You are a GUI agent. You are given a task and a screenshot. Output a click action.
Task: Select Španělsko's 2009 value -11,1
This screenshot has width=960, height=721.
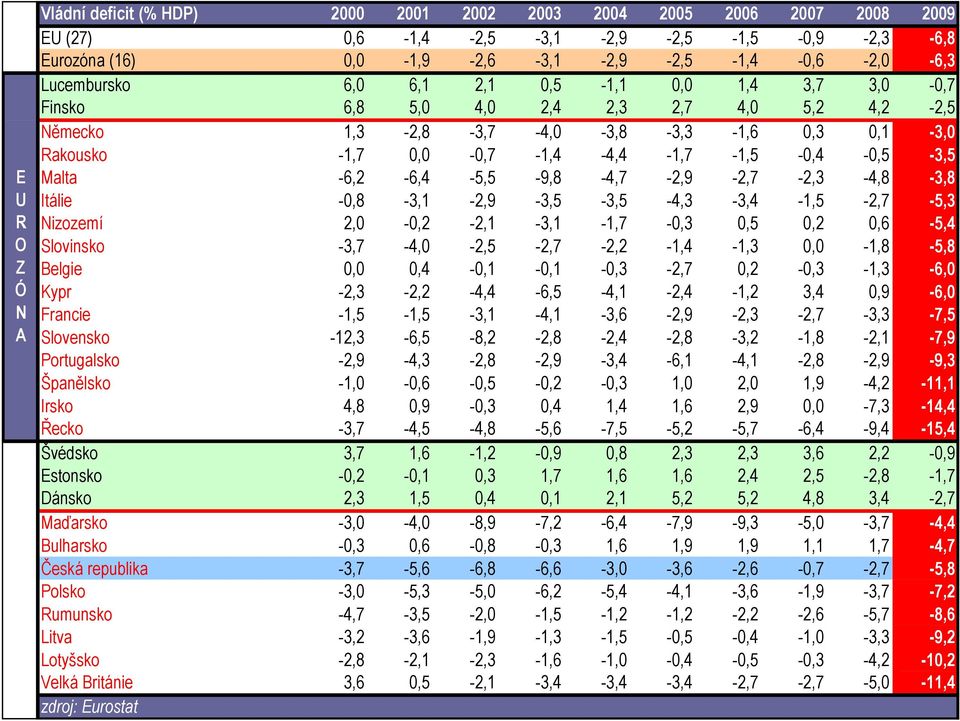(938, 384)
